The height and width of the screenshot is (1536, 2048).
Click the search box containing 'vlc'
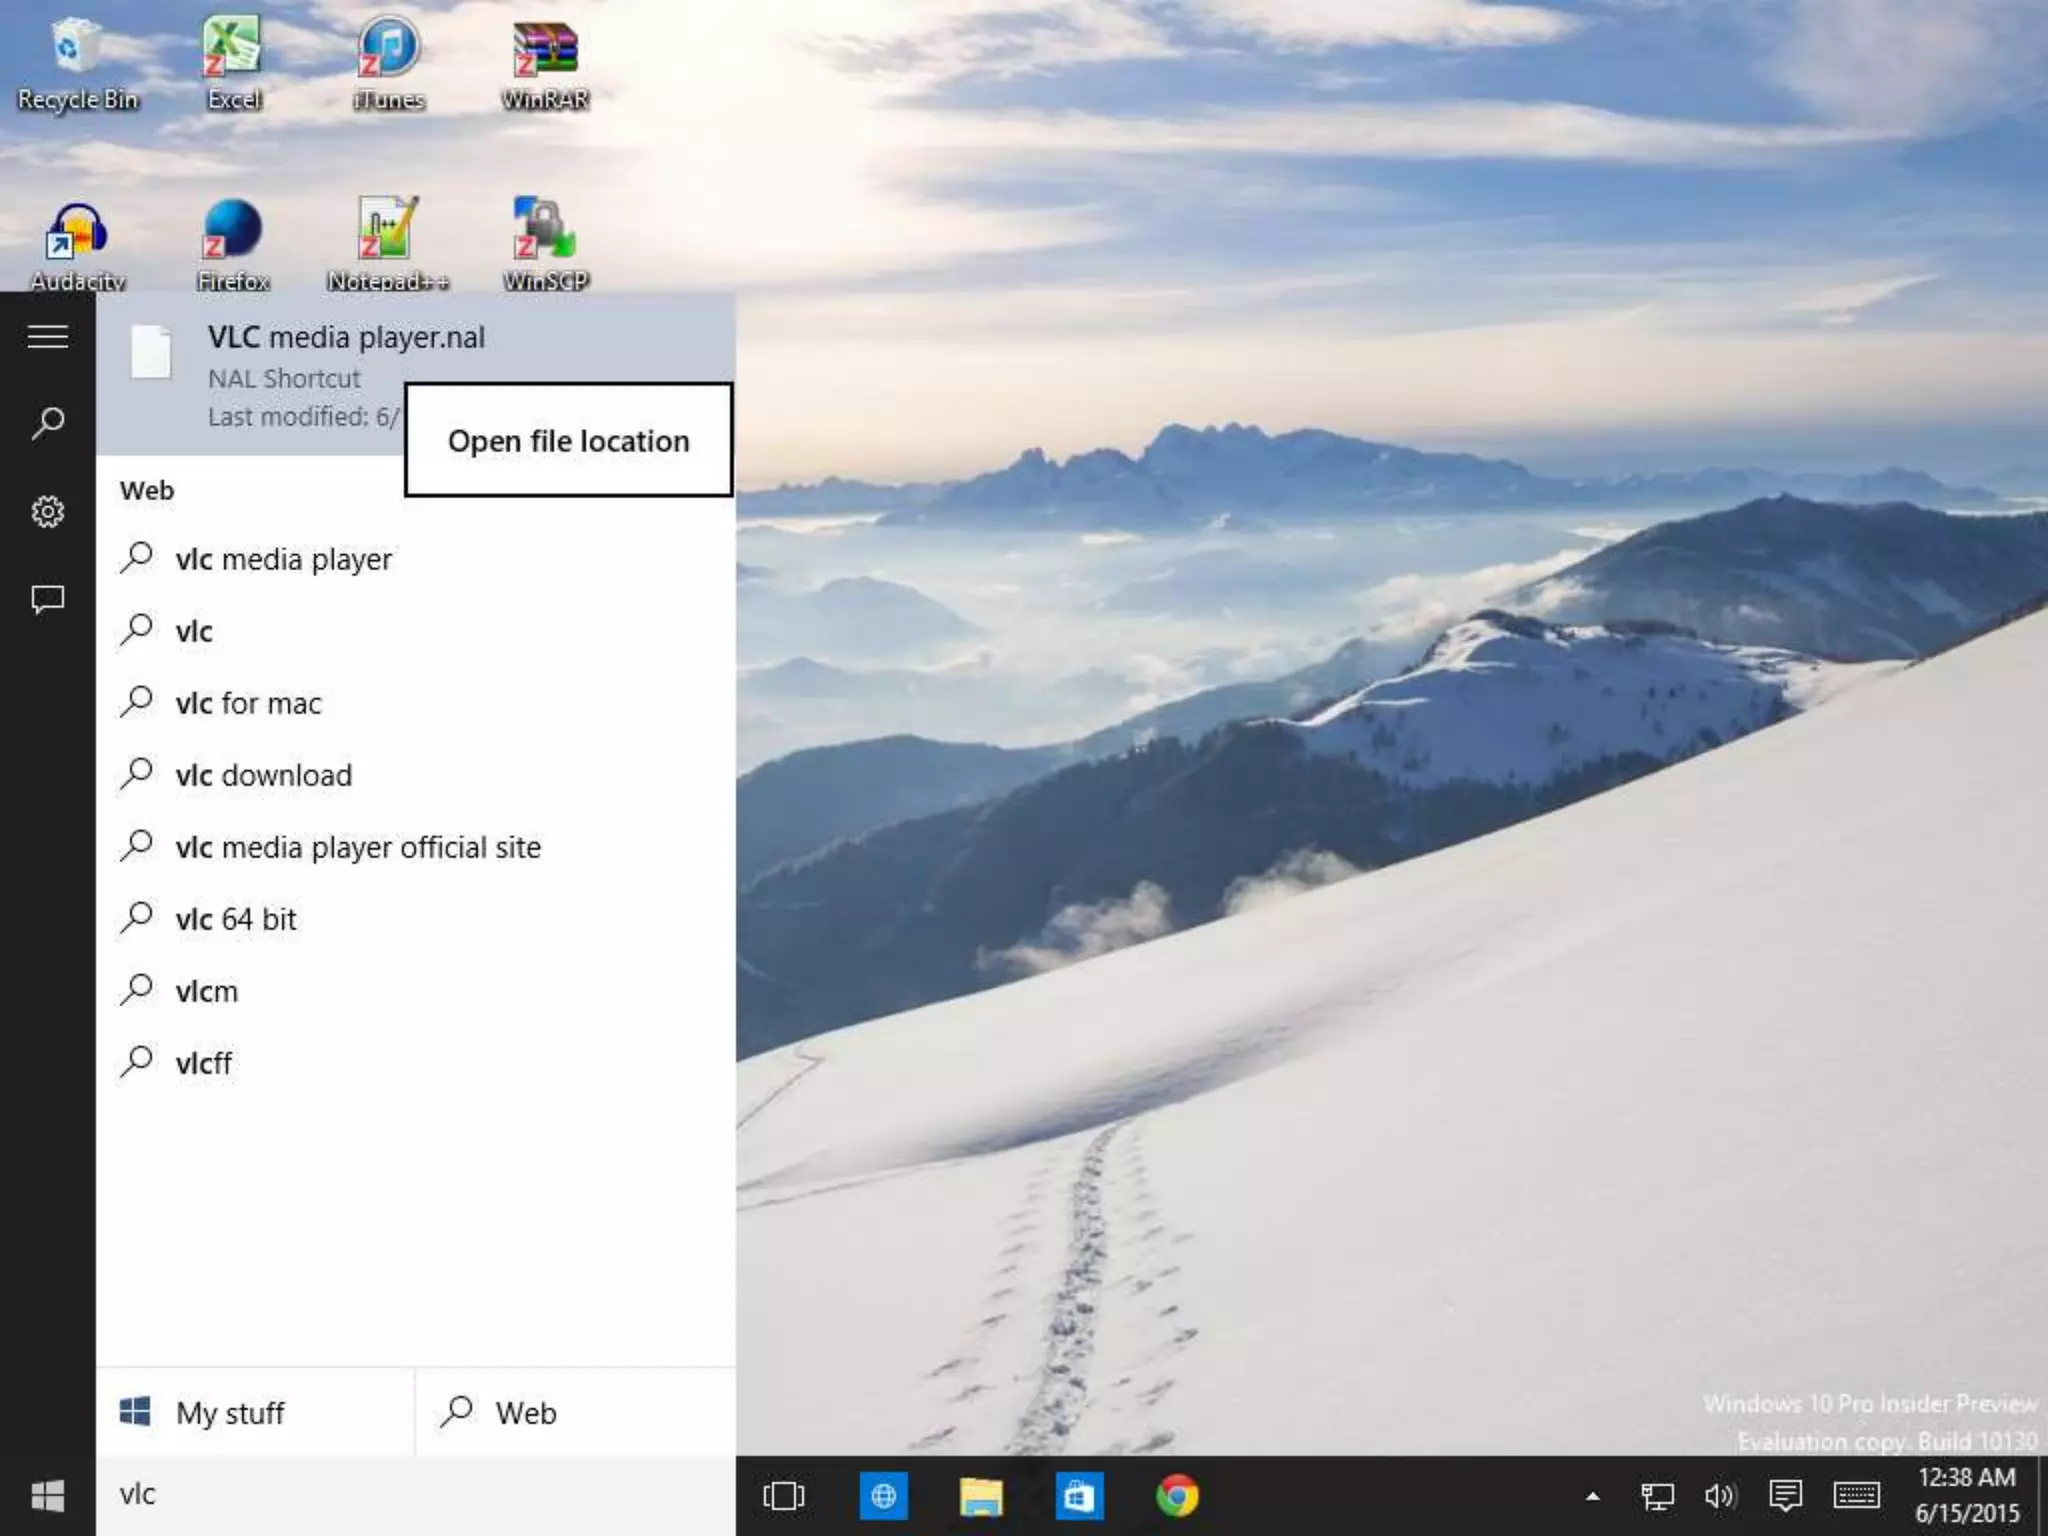click(416, 1496)
